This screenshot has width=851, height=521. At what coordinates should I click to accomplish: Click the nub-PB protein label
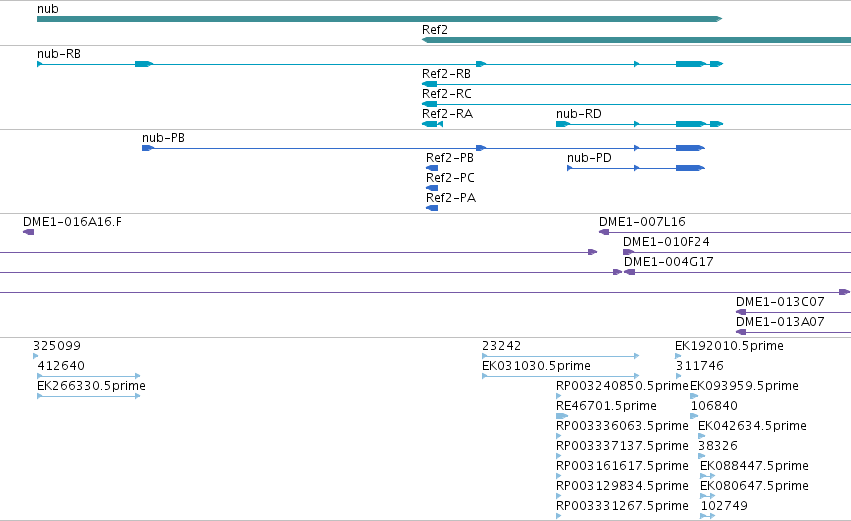pos(163,138)
